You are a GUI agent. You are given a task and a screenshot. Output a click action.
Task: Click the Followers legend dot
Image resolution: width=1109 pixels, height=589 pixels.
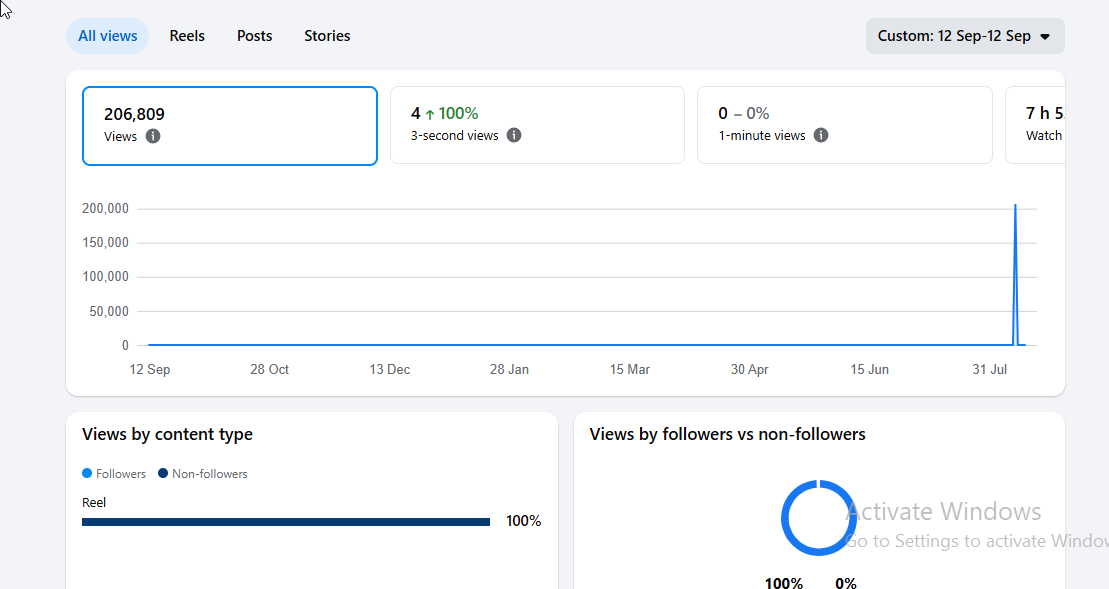click(87, 473)
